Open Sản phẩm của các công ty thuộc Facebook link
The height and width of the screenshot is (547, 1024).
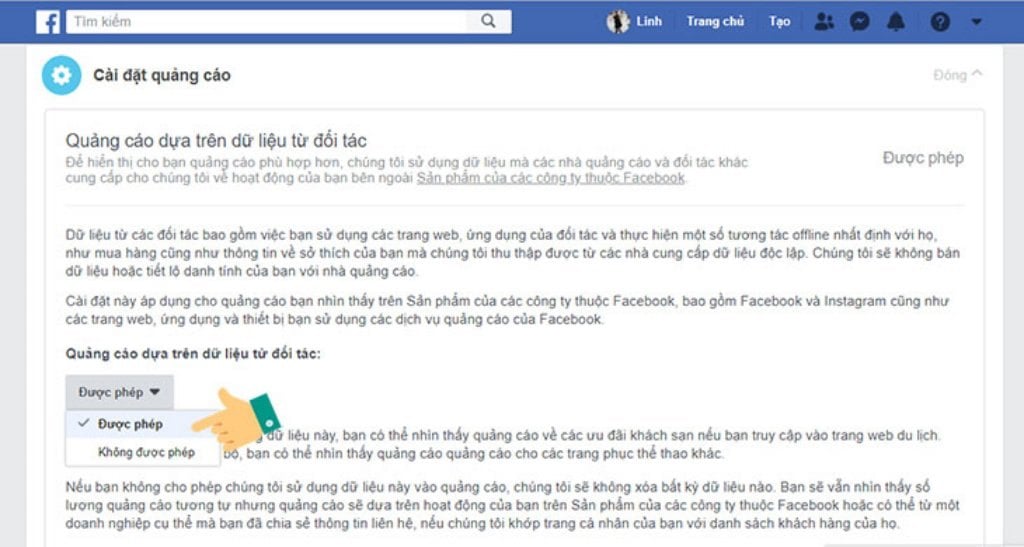pos(551,178)
